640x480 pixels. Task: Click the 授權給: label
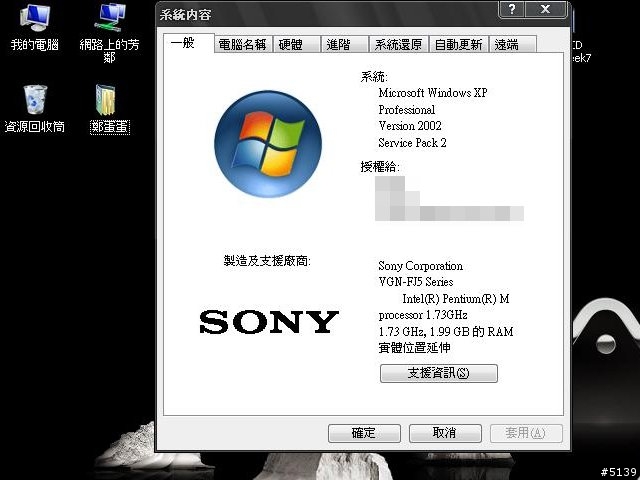pos(380,167)
